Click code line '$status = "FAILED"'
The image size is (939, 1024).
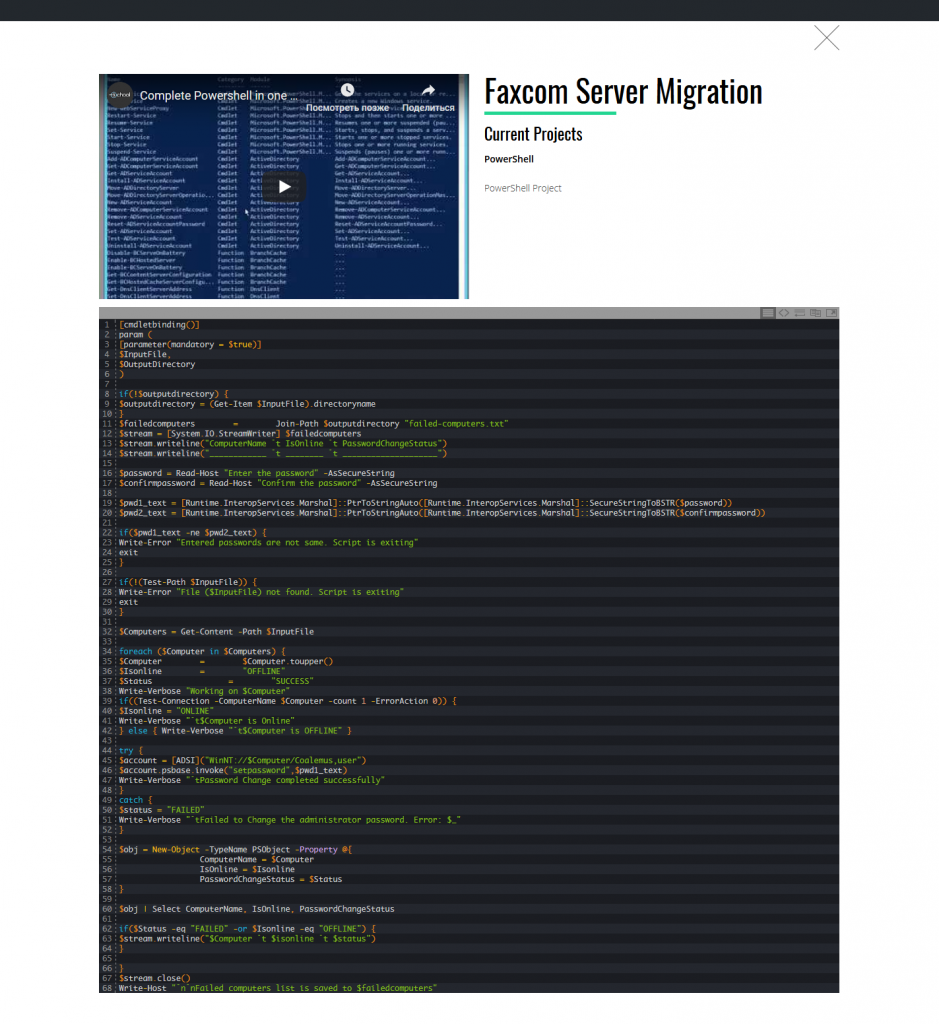pos(161,810)
